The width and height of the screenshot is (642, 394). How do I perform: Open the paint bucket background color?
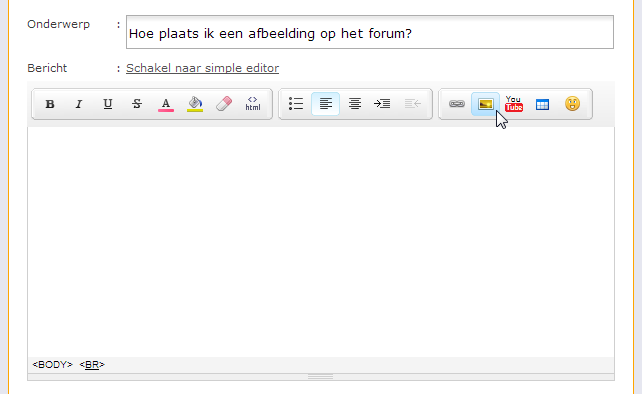(195, 104)
